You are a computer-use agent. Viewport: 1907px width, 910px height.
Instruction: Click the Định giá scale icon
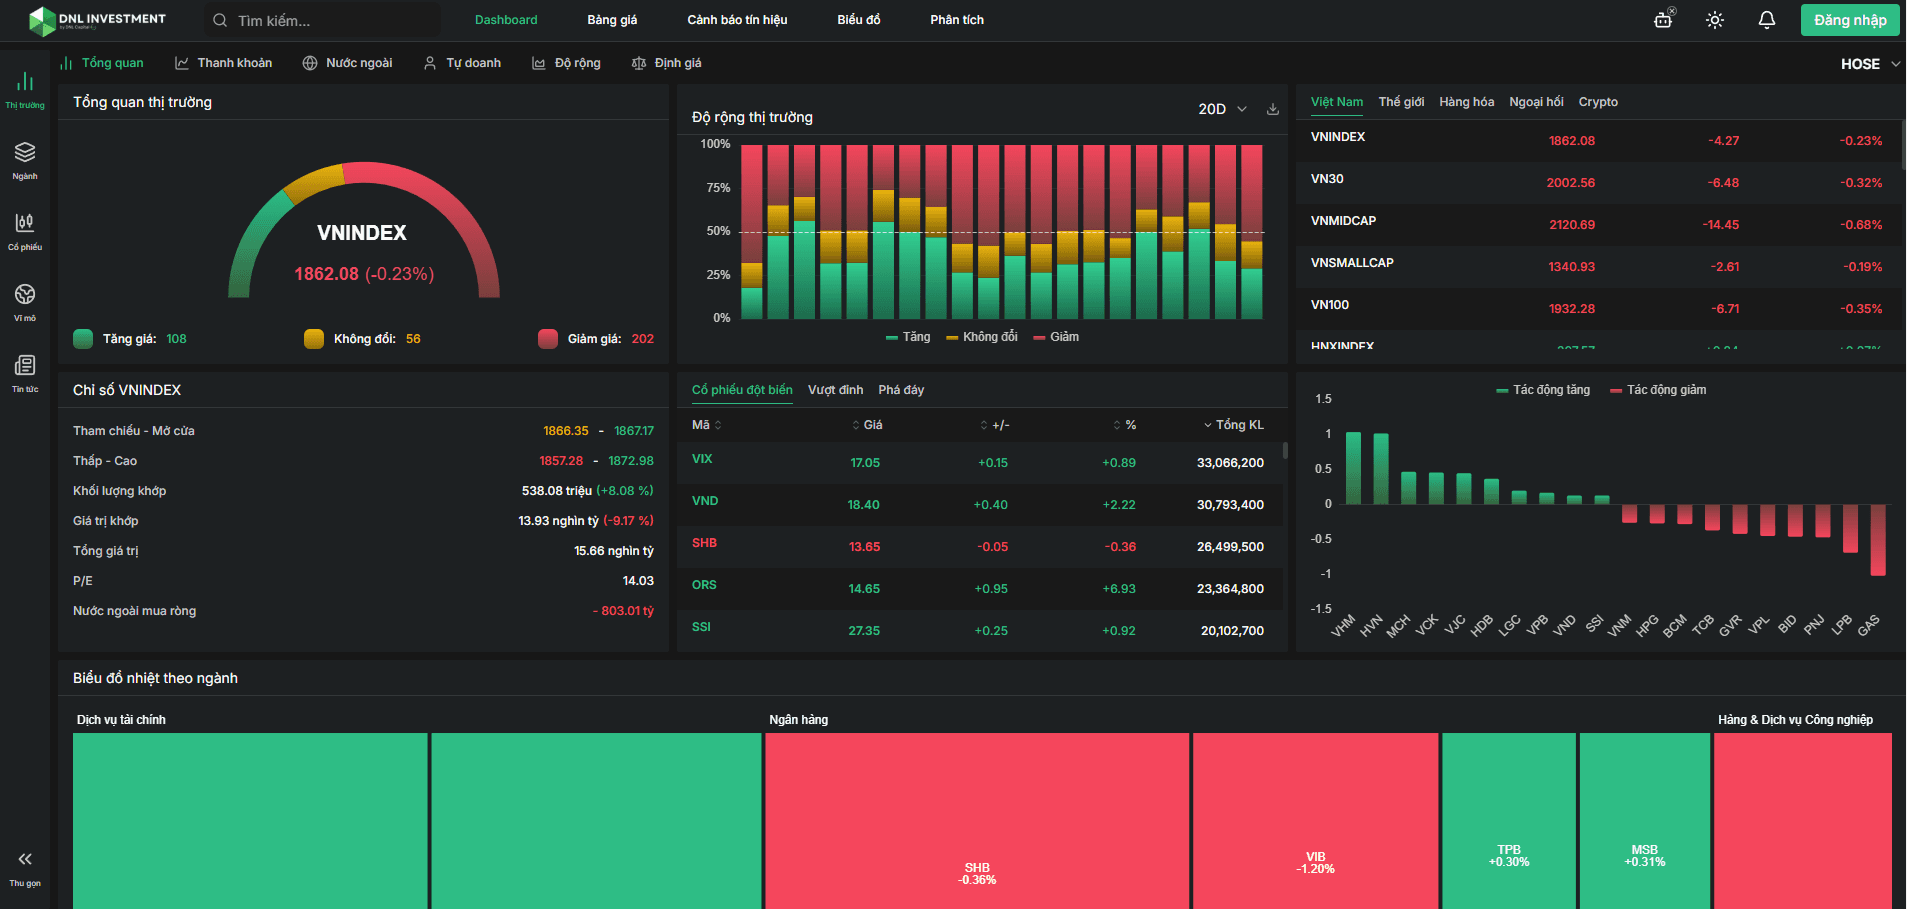click(639, 63)
